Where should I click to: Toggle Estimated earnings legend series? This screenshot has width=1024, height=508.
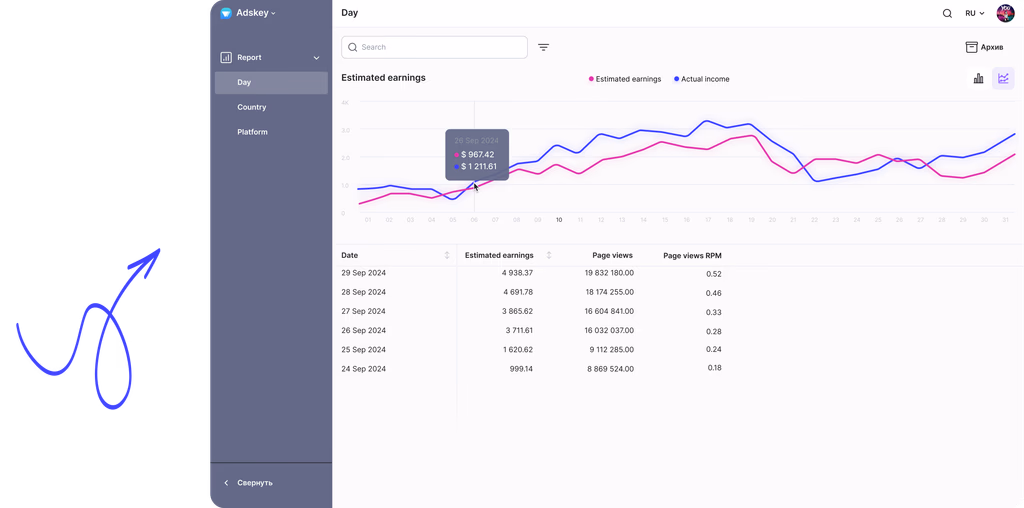(625, 79)
